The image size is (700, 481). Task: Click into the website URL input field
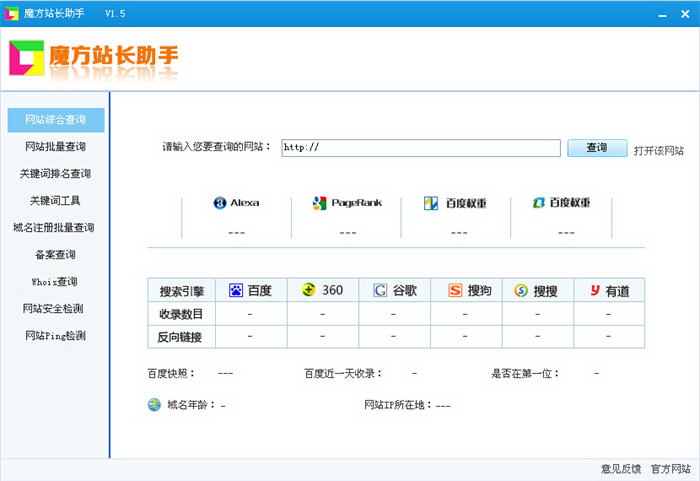420,148
